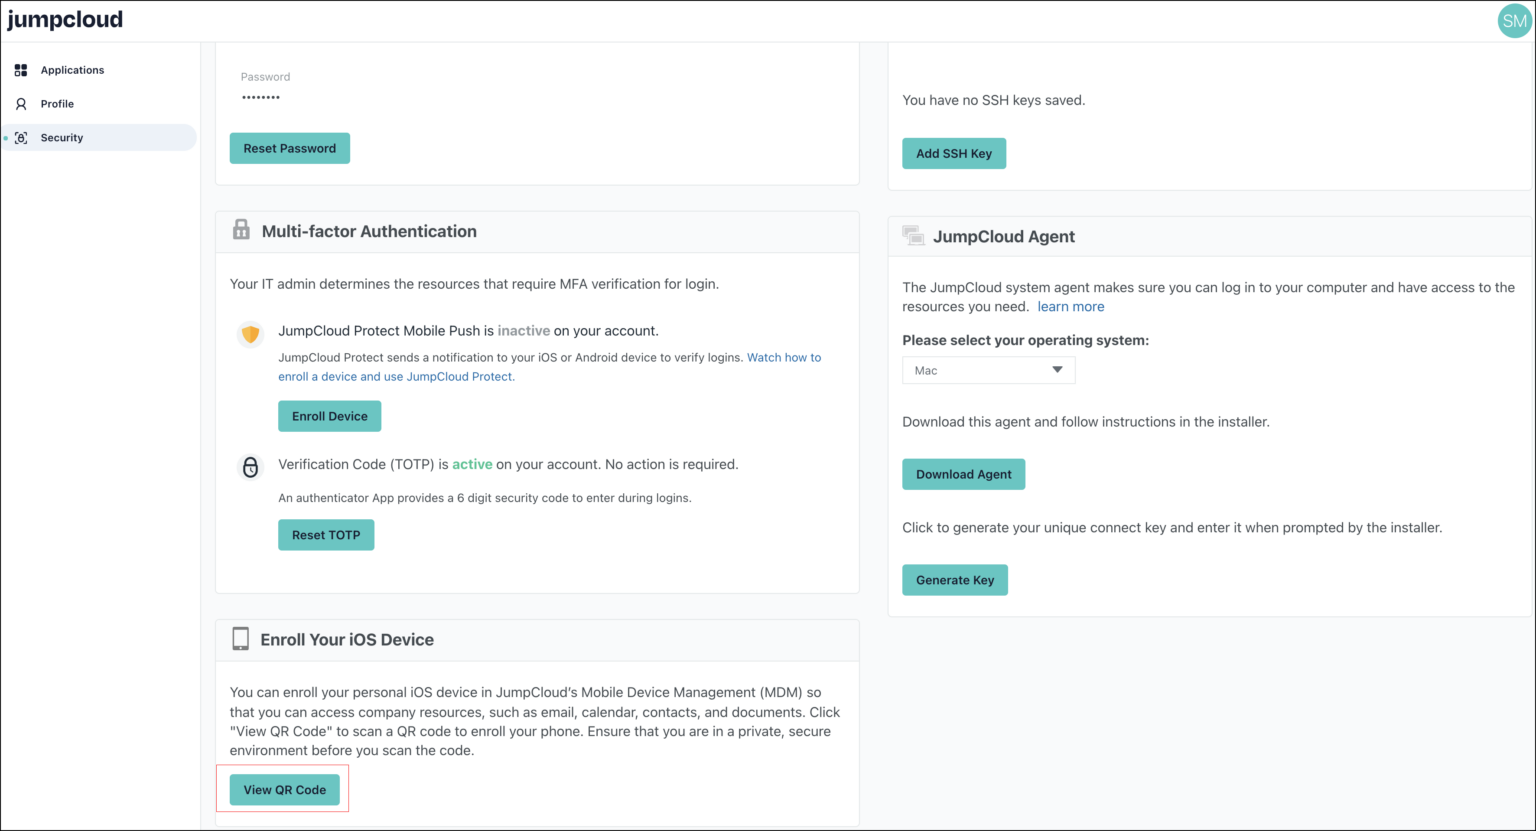The height and width of the screenshot is (831, 1536).
Task: Click the JumpCloud Protect shield icon
Action: click(250, 333)
